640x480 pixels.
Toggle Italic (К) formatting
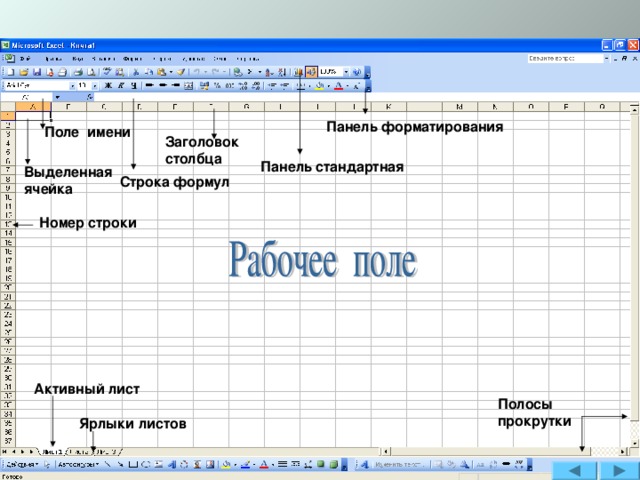121,86
